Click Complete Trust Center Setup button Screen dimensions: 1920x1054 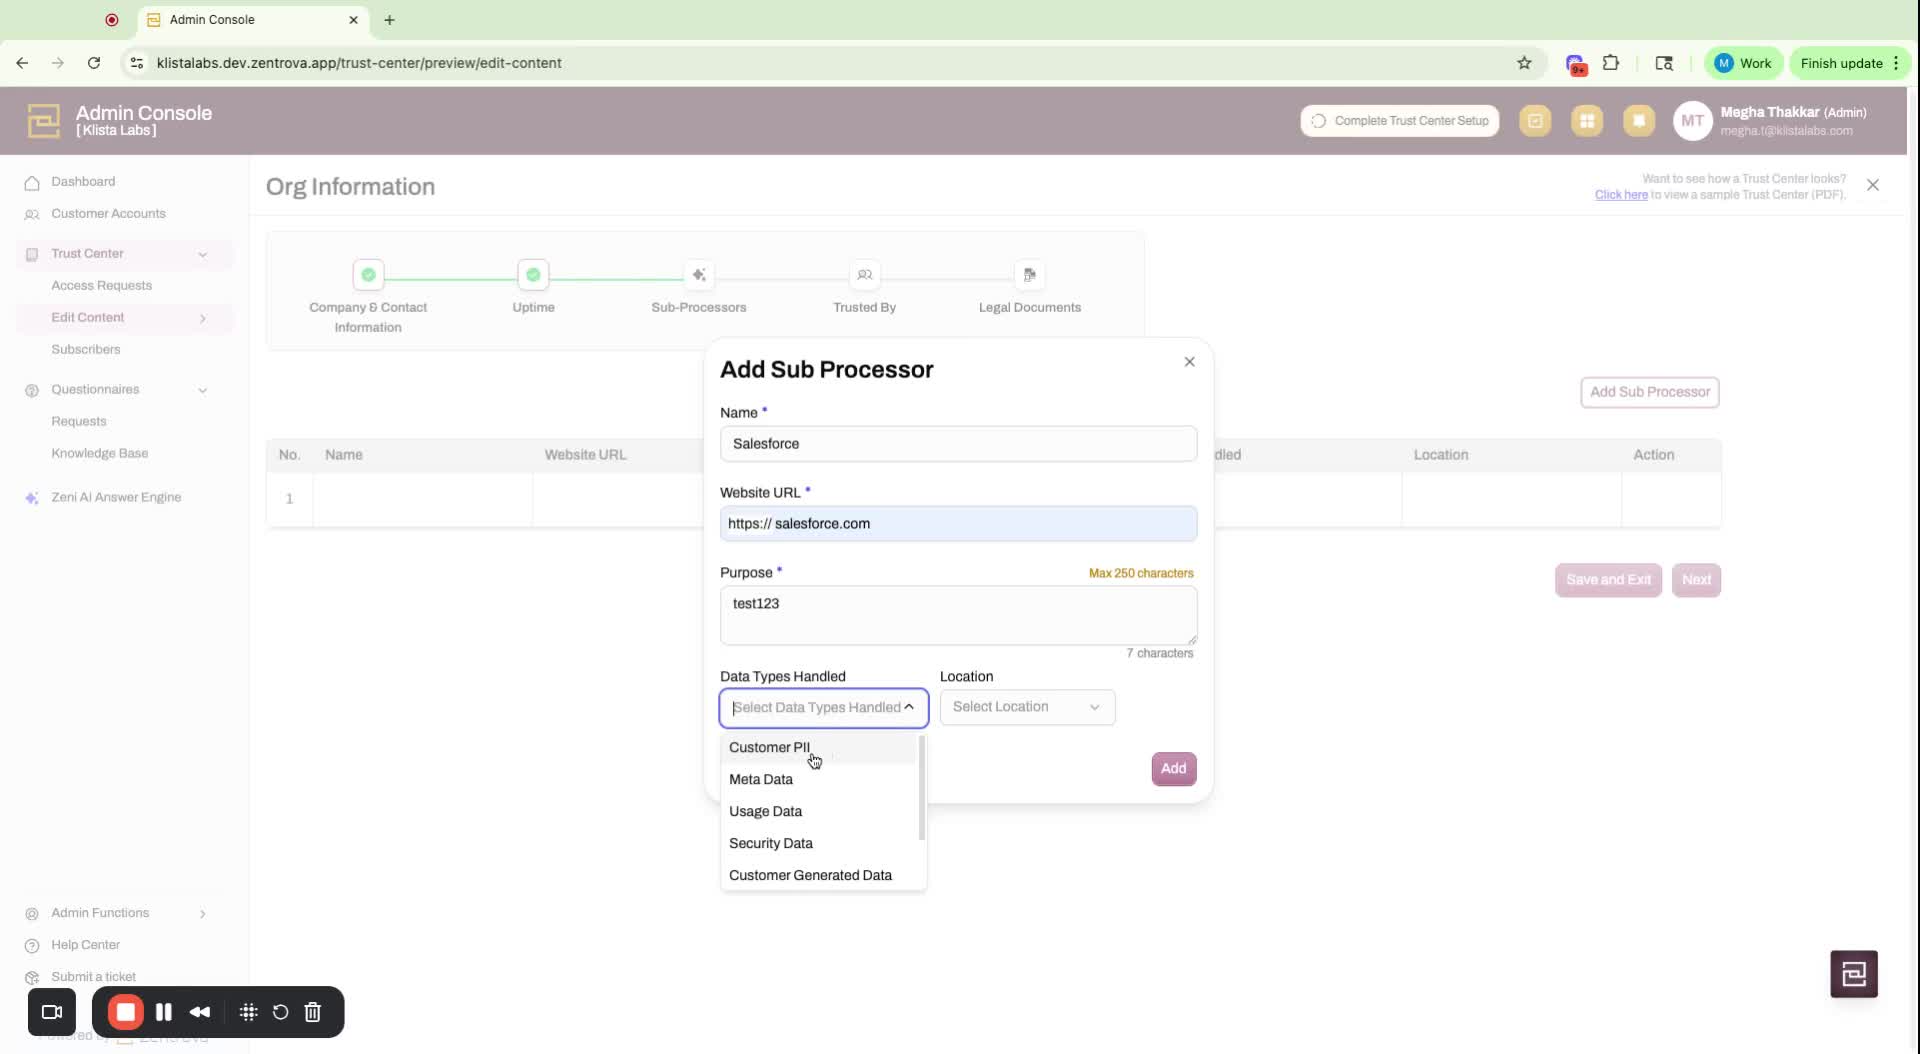tap(1399, 121)
